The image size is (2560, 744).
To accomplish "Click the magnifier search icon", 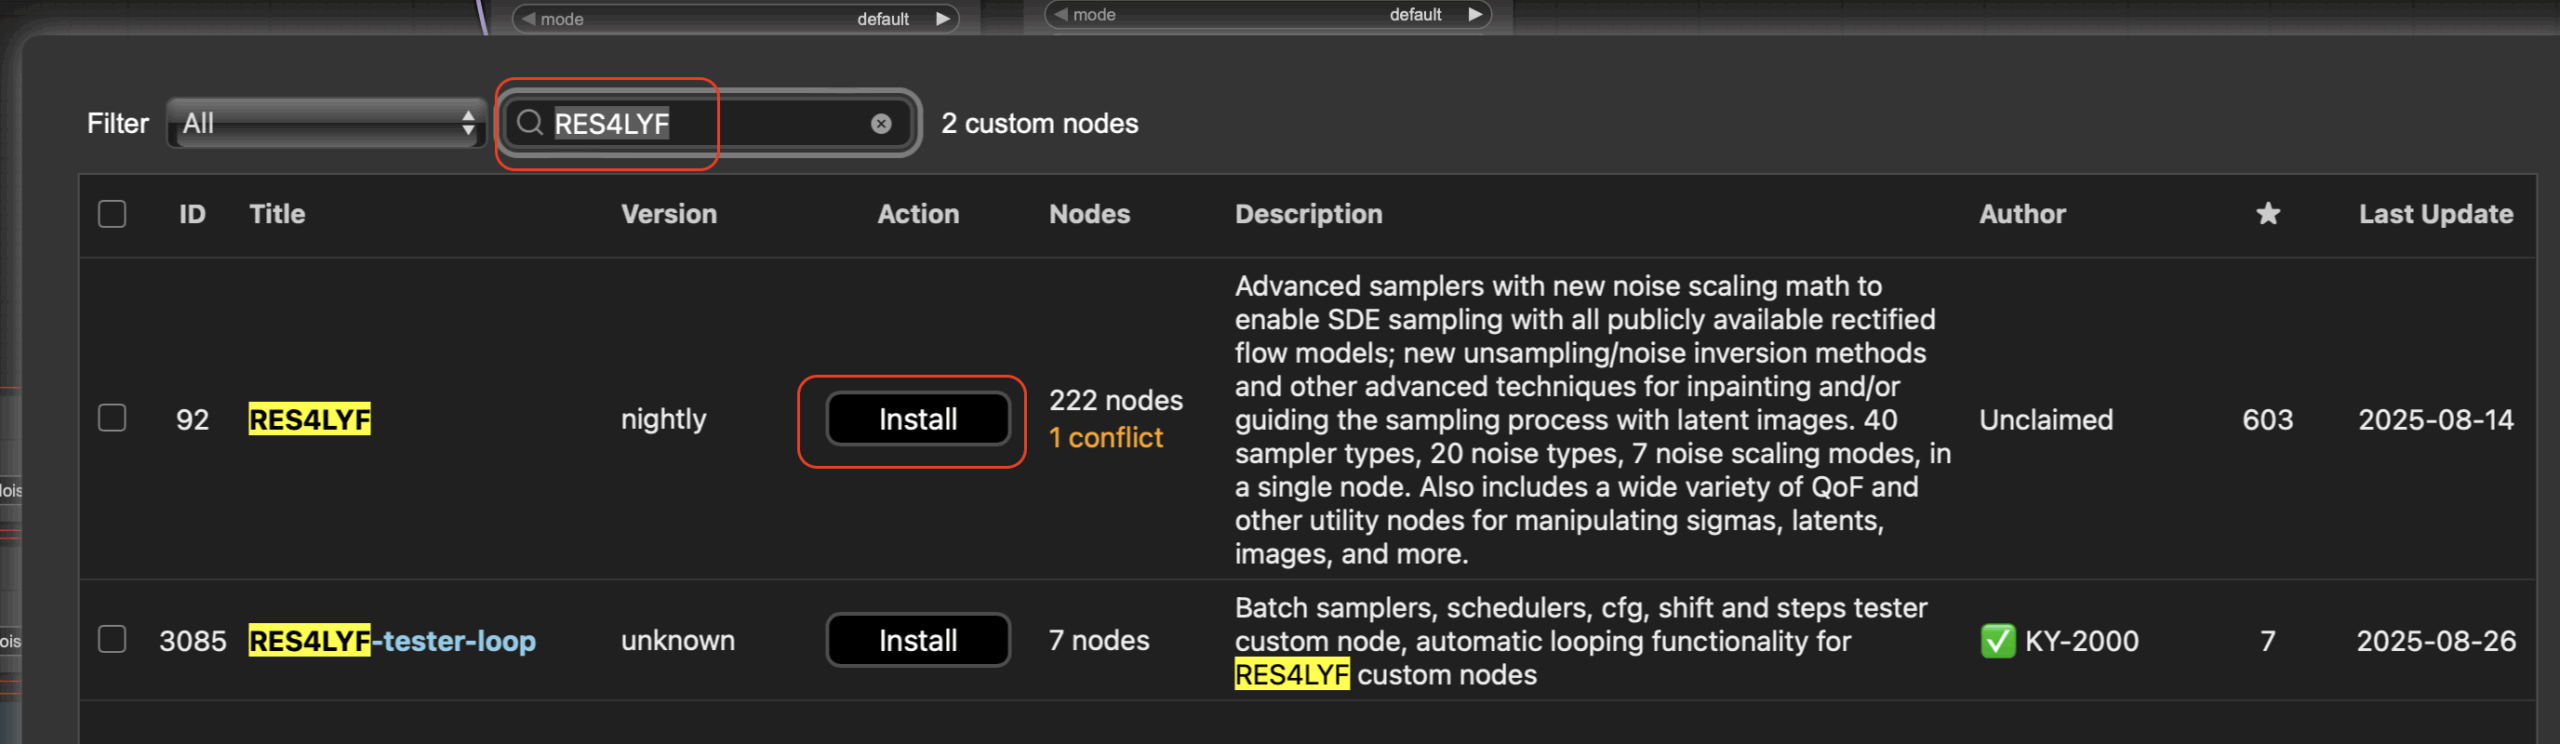I will point(530,123).
